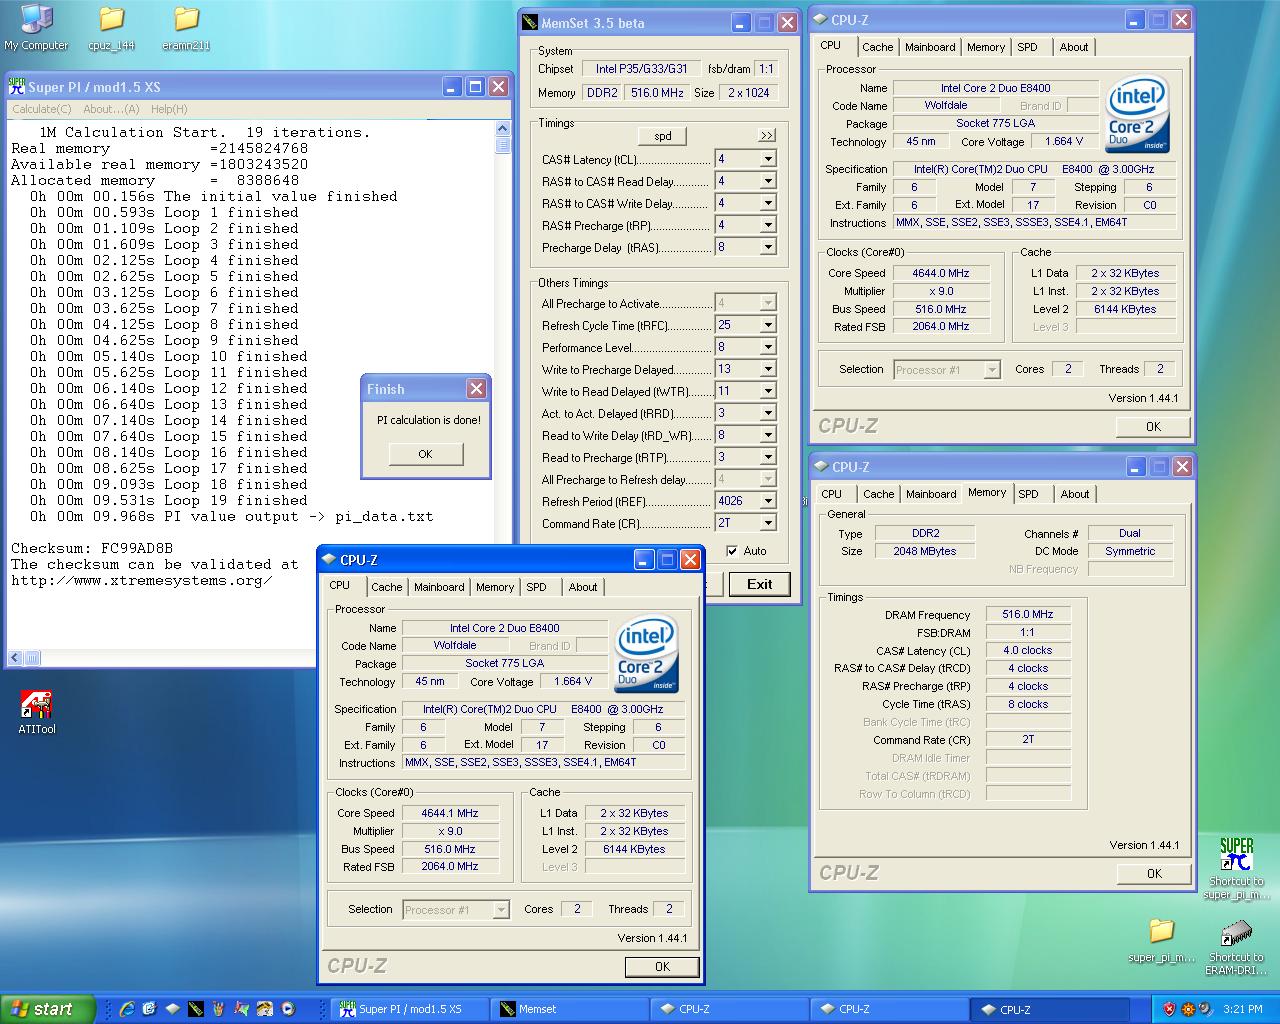This screenshot has width=1280, height=1024.
Task: Click the spd button in MemSet
Action: tap(663, 136)
